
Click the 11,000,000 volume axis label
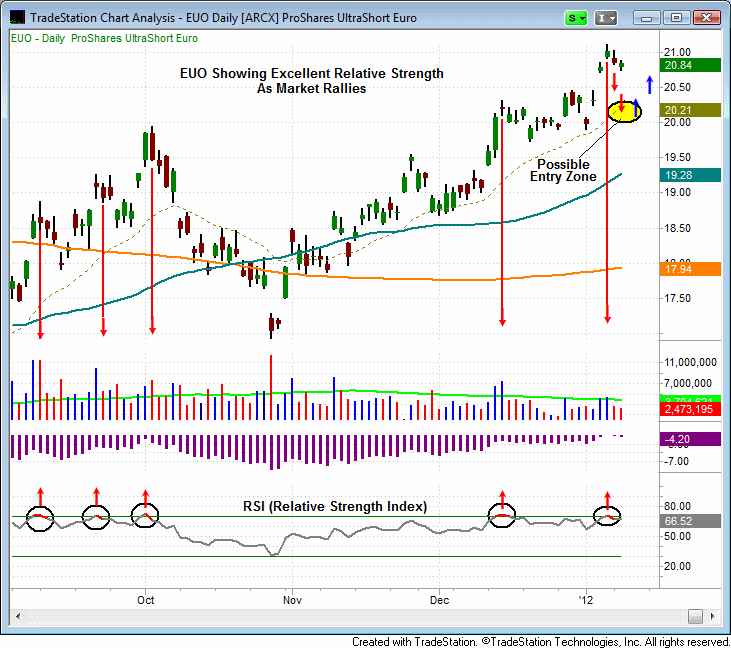click(x=690, y=362)
